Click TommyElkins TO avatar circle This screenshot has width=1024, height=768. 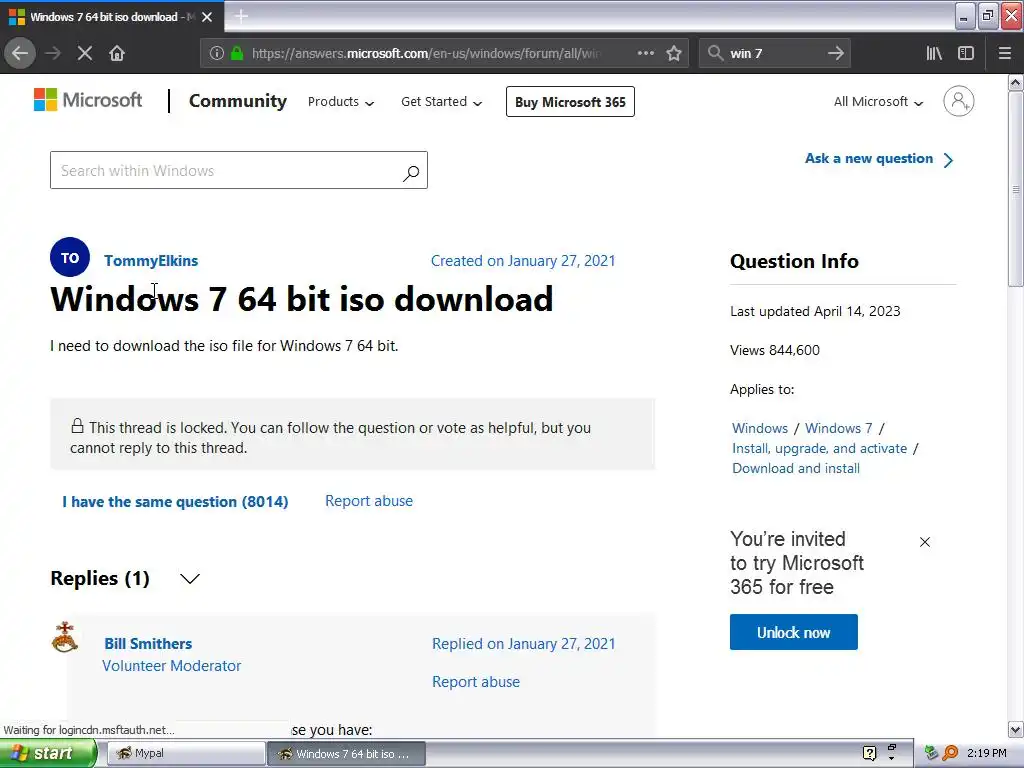[70, 257]
